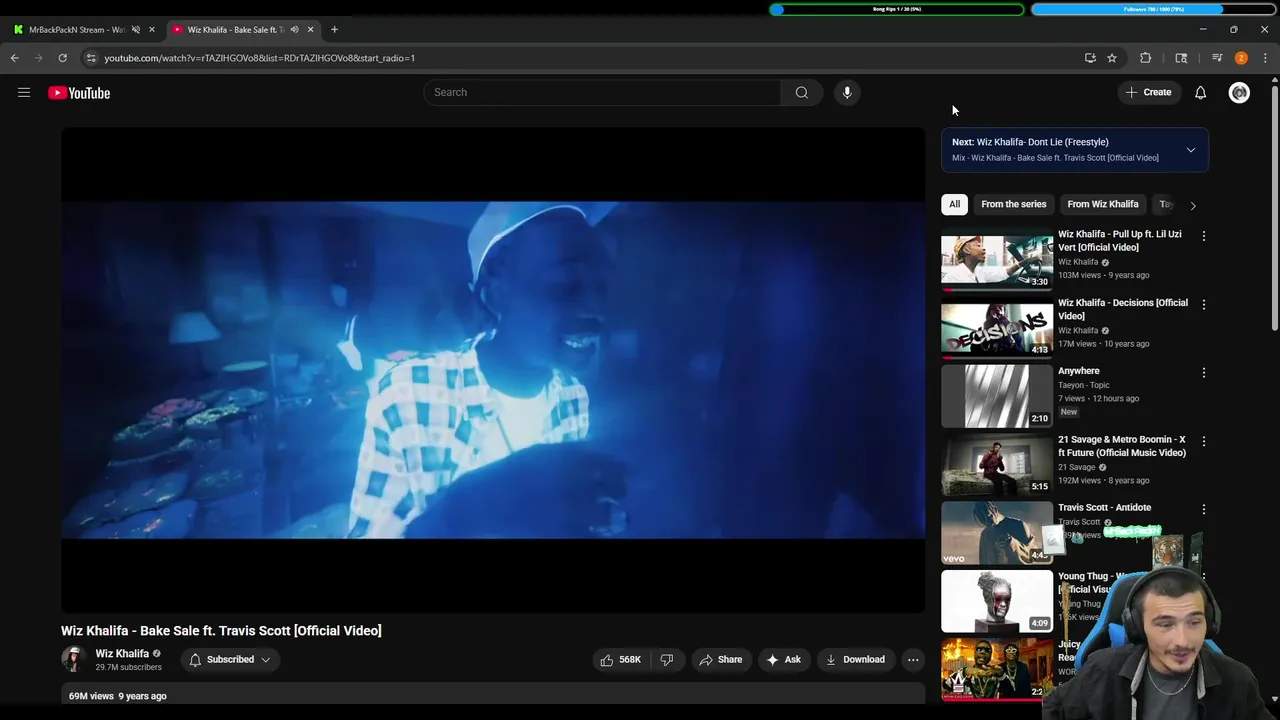The width and height of the screenshot is (1280, 720).
Task: Click Wiz Khalifa - Bake Sale video title
Action: pos(221,631)
